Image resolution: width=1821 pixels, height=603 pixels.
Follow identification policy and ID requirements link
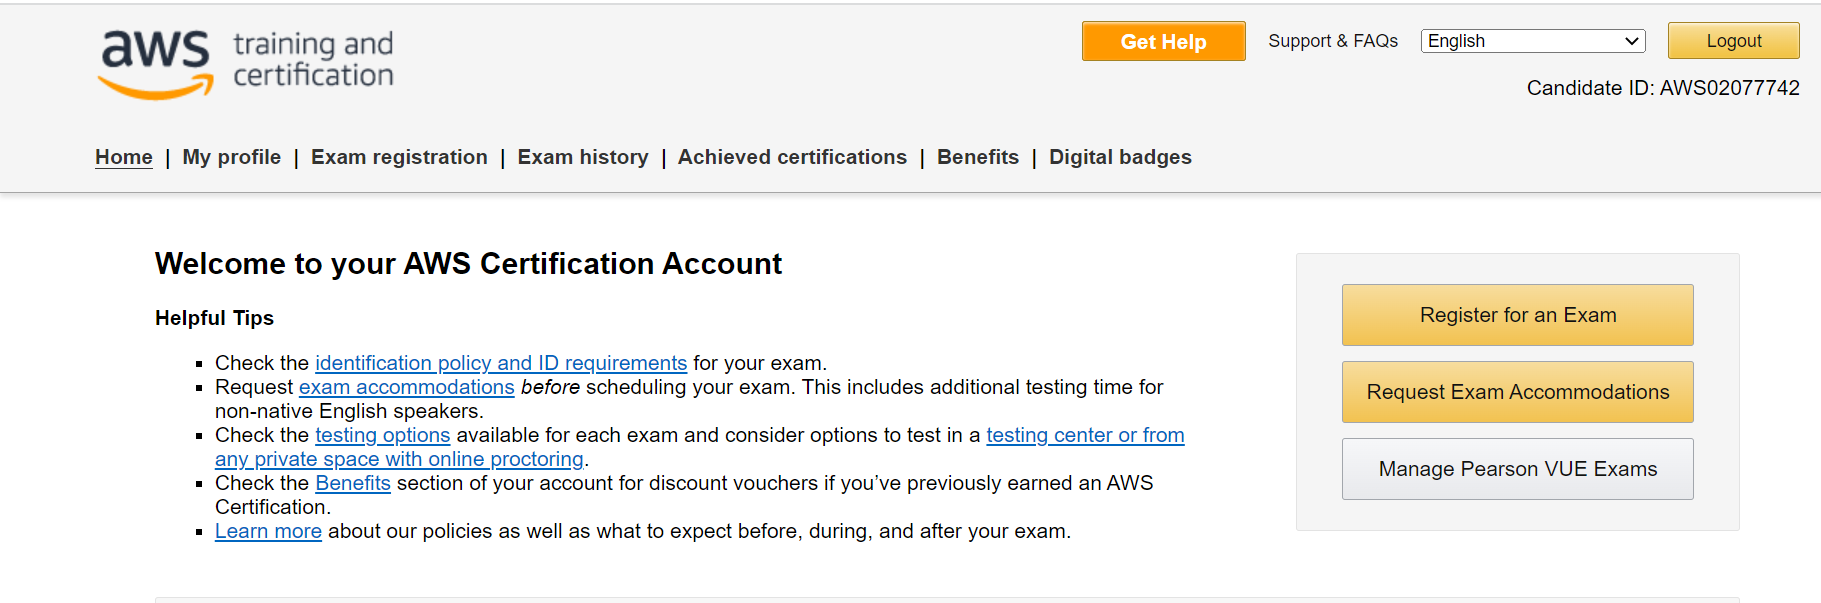point(501,363)
